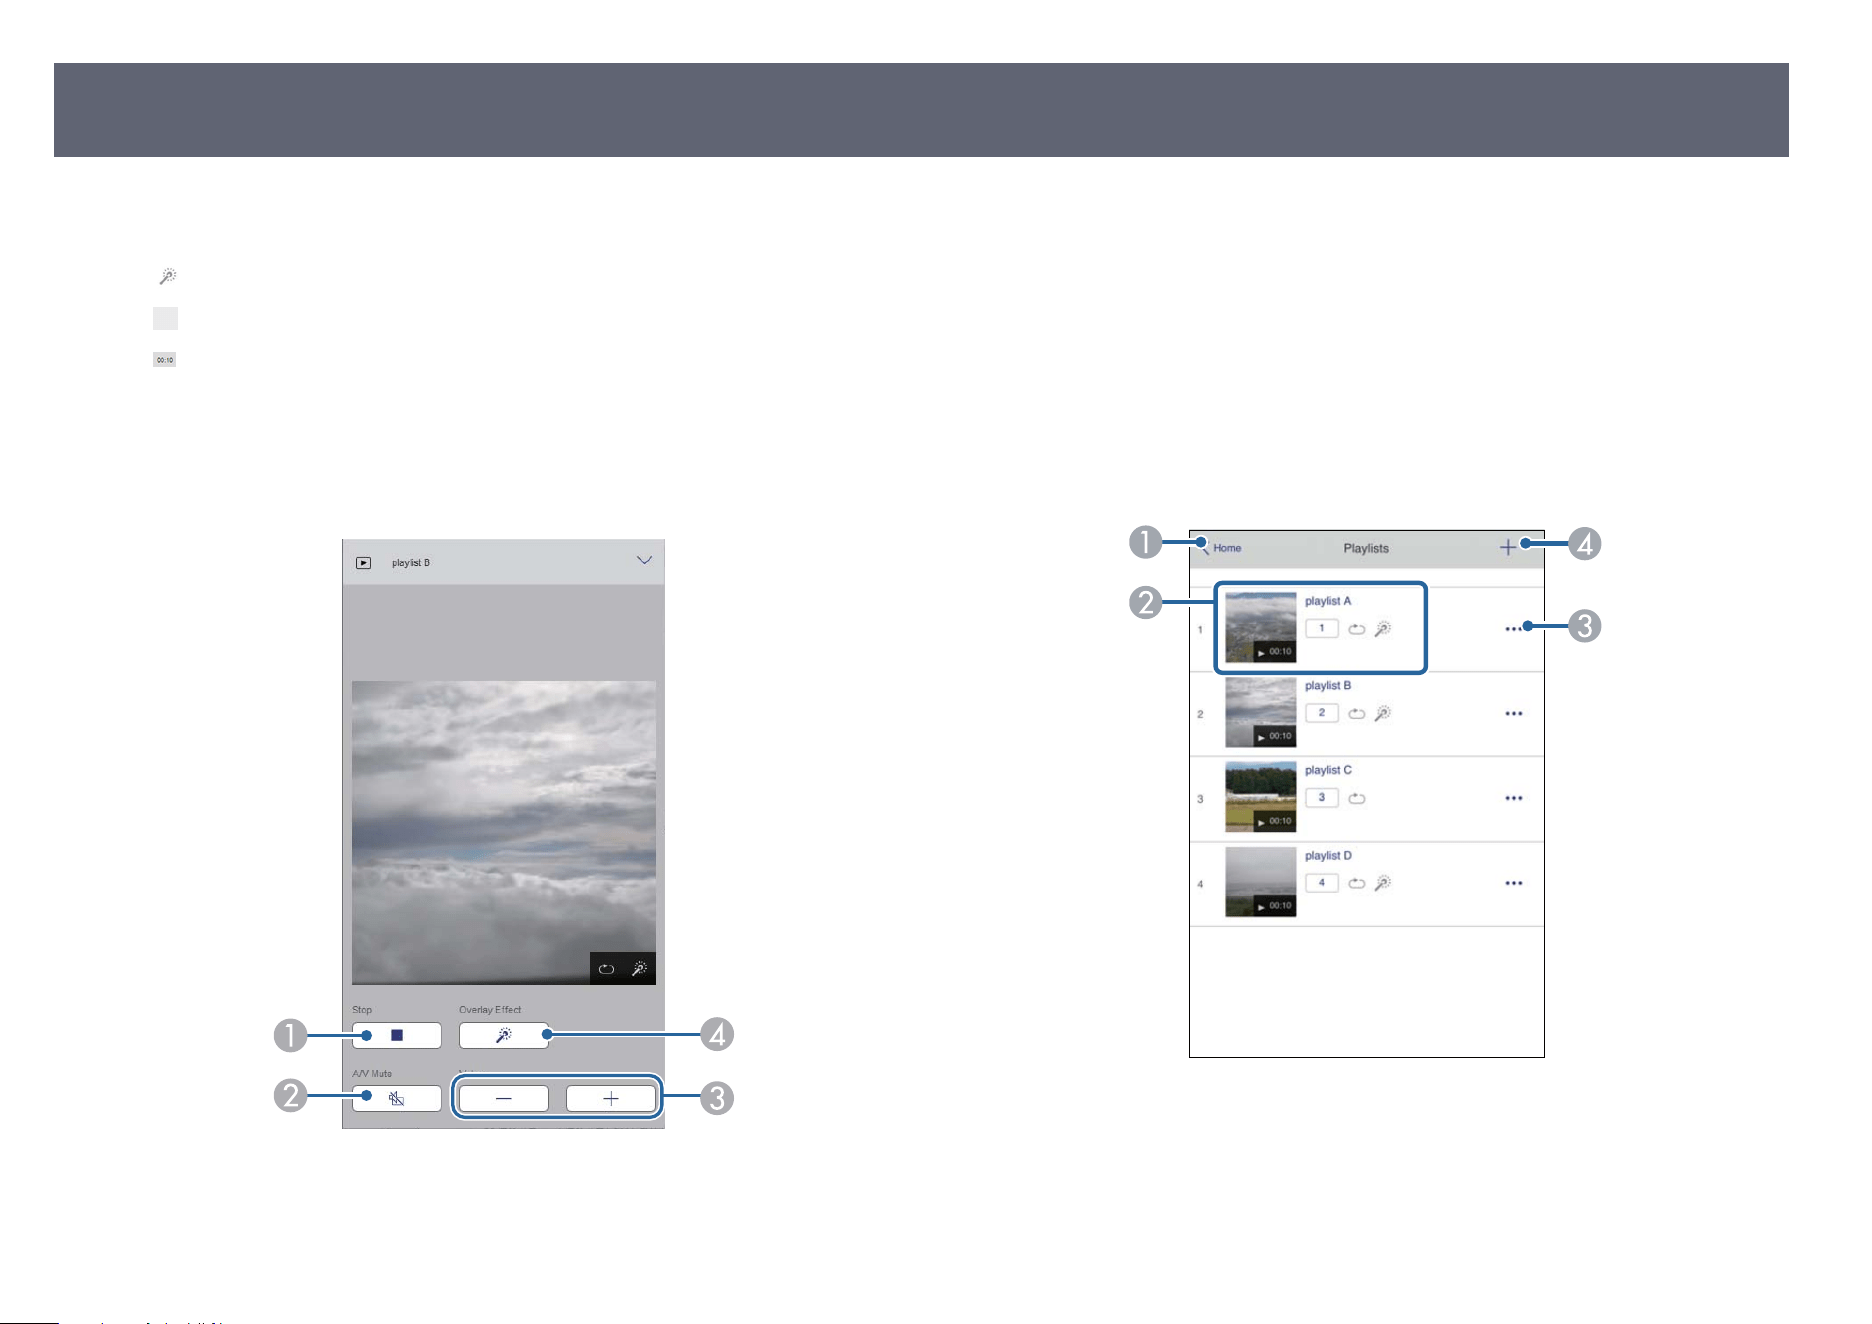Go back using the Home link
Screen dimensions: 1872x1324
[x=1221, y=548]
